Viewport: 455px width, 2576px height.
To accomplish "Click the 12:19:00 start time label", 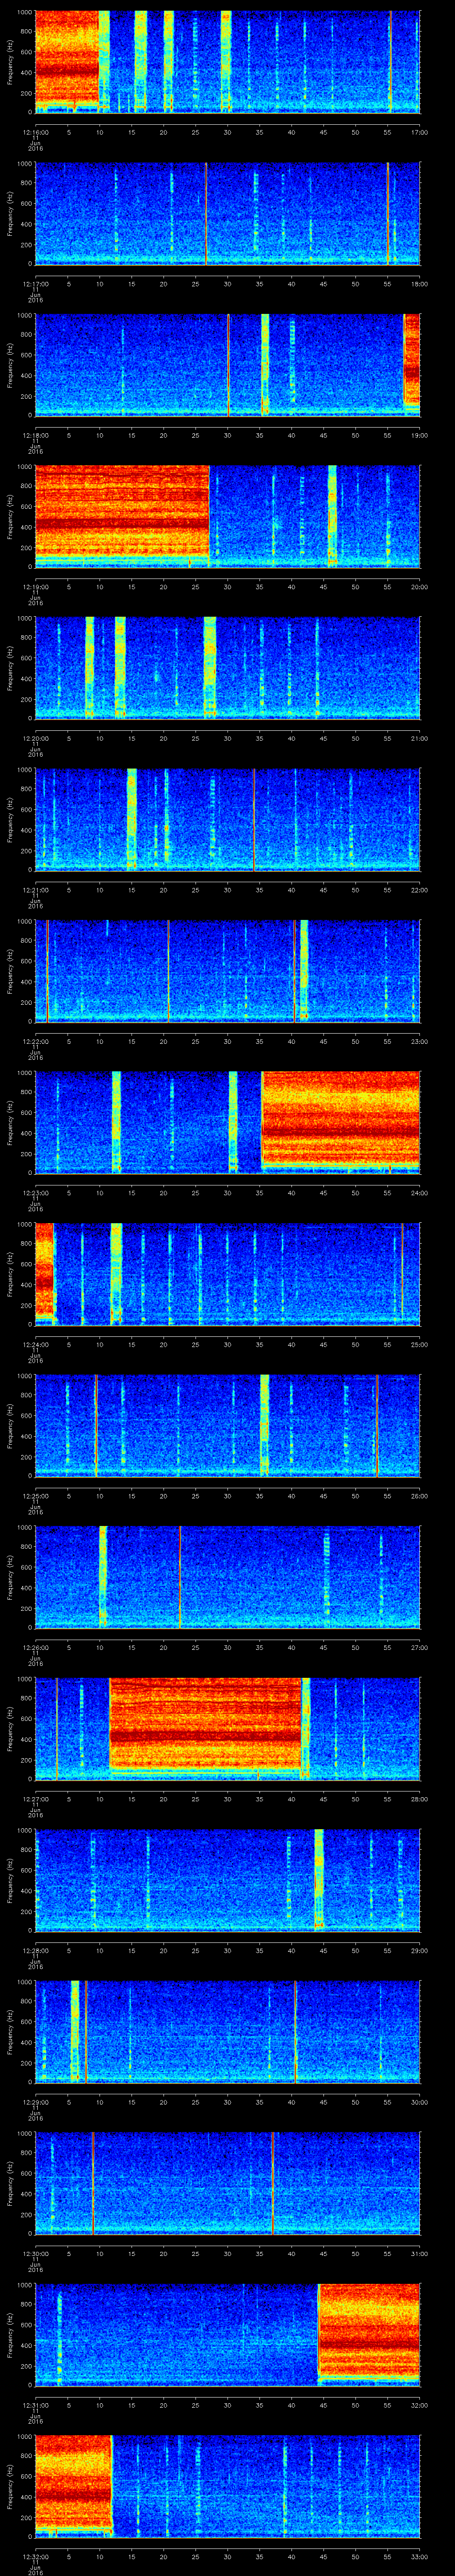I will tap(36, 586).
